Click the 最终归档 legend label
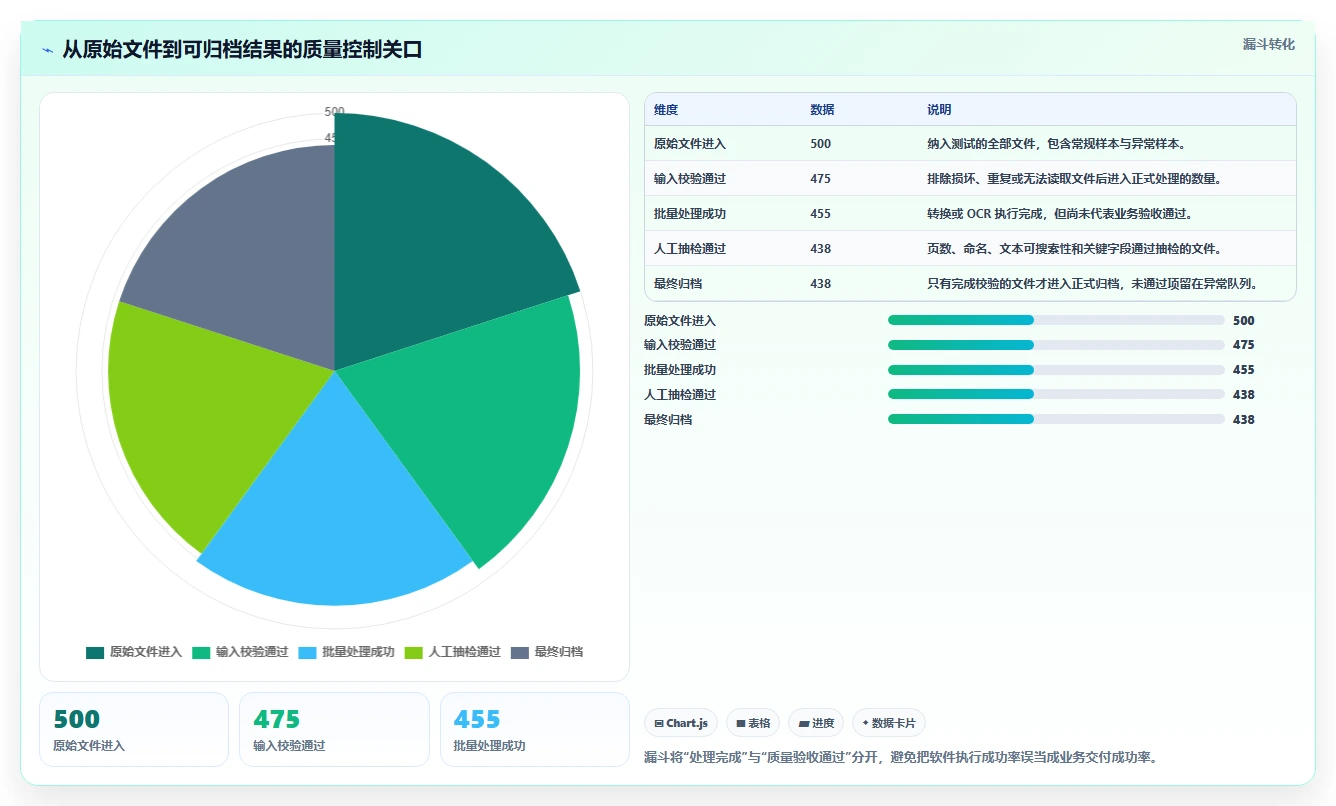The height and width of the screenshot is (806, 1336). click(559, 652)
